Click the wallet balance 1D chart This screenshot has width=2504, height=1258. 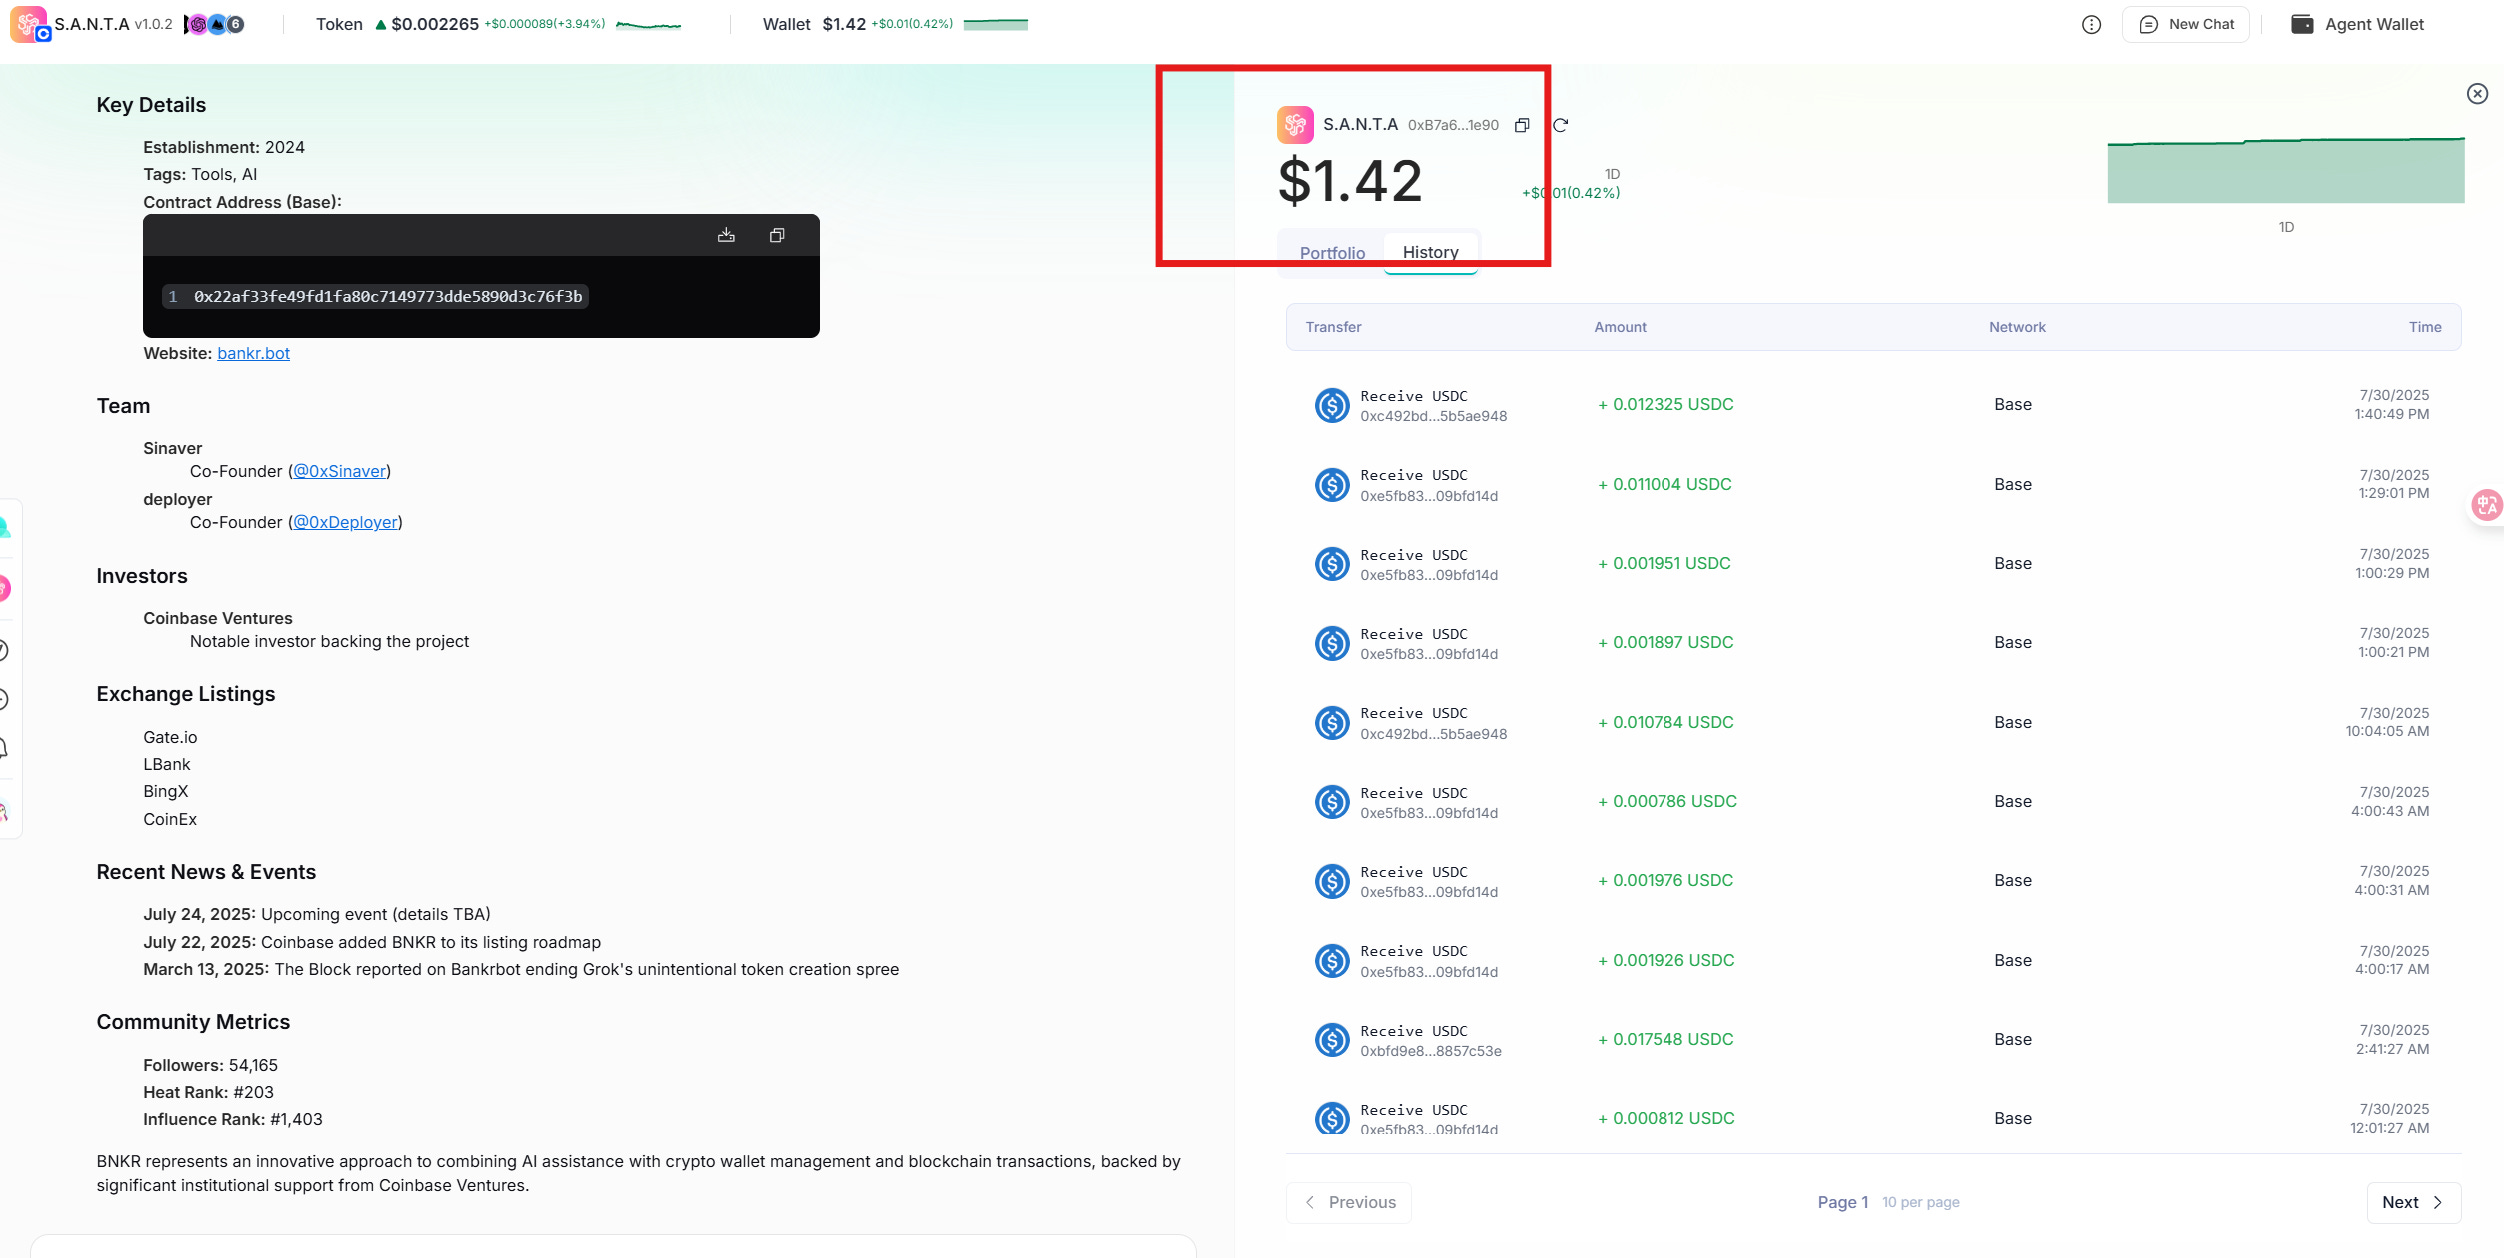[2285, 171]
